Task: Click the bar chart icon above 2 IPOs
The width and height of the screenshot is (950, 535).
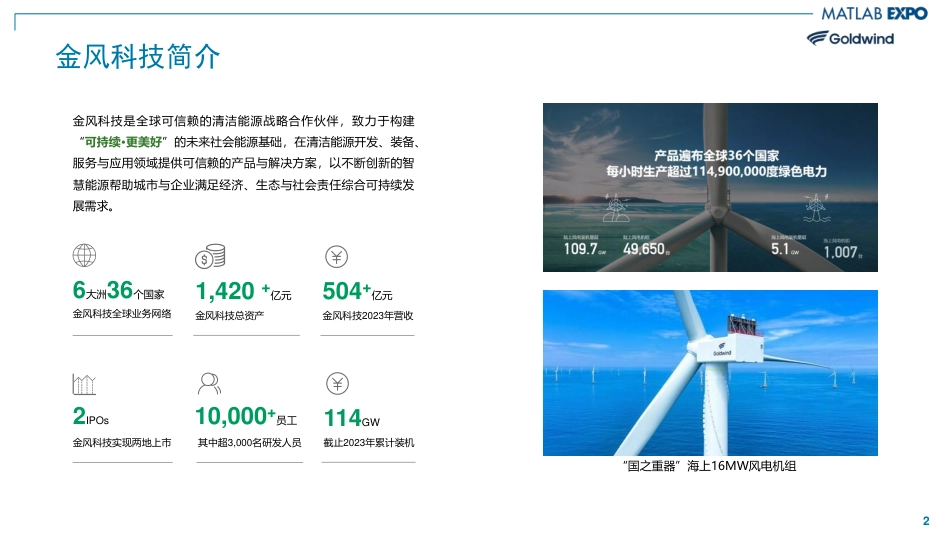Action: (84, 384)
